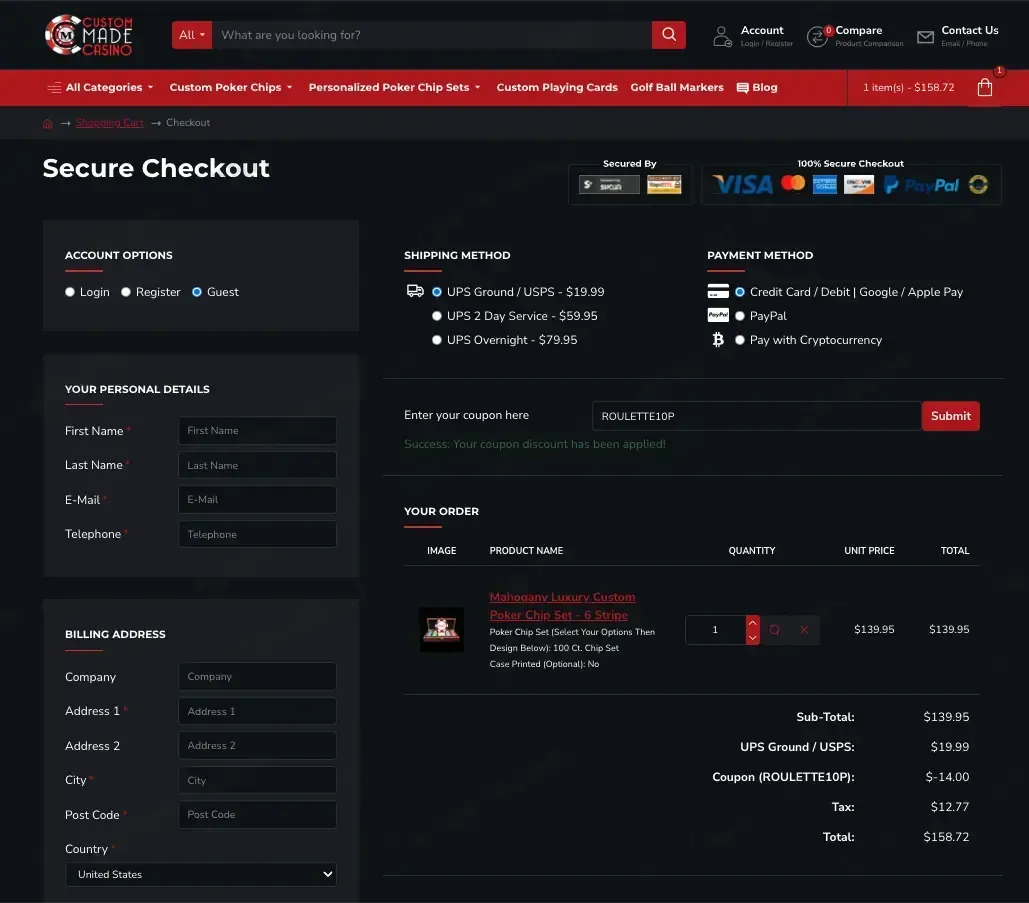This screenshot has height=903, width=1029.
Task: Click the American Express logo
Action: (x=825, y=185)
